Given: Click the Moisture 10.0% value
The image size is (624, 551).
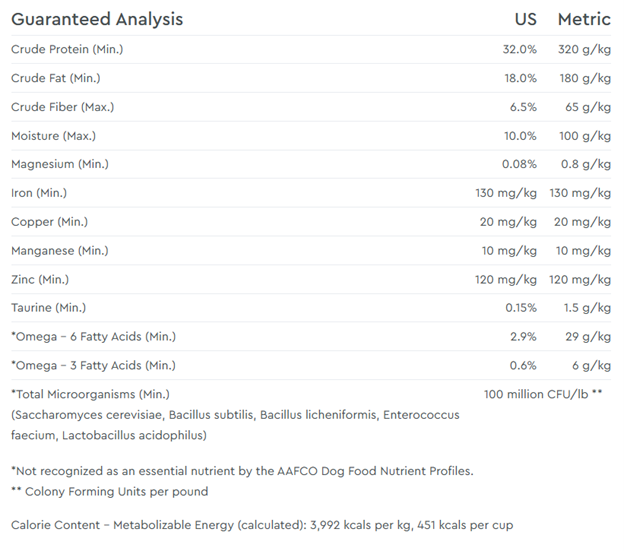Looking at the screenshot, I should (x=519, y=135).
